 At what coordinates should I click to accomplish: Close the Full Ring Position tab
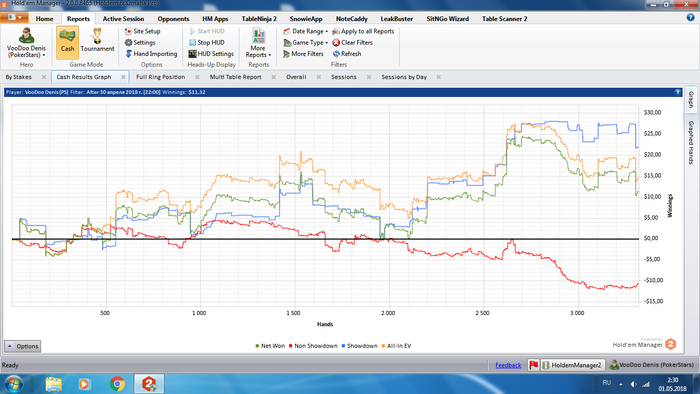point(197,77)
